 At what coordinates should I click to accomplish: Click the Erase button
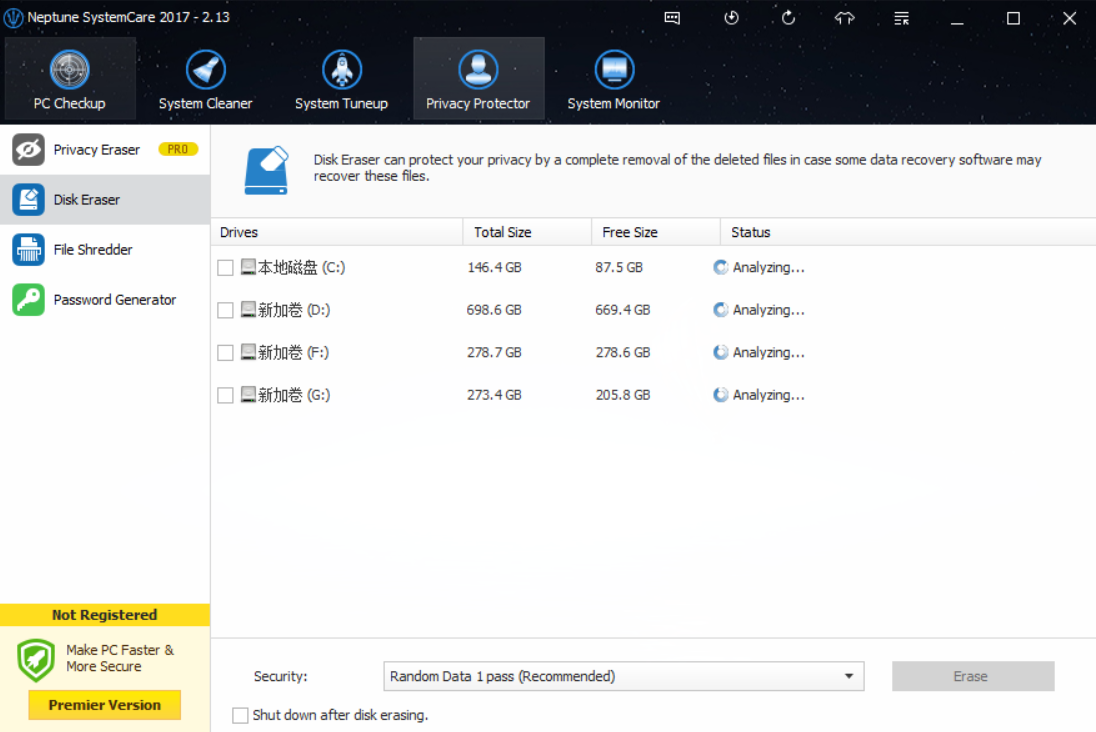pyautogui.click(x=973, y=676)
